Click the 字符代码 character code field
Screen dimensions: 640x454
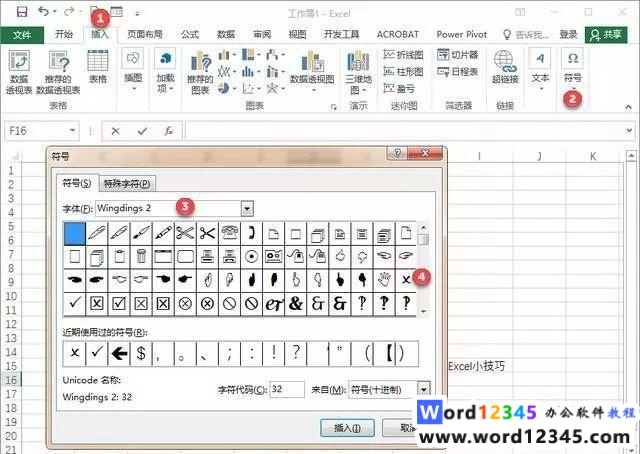click(x=286, y=389)
